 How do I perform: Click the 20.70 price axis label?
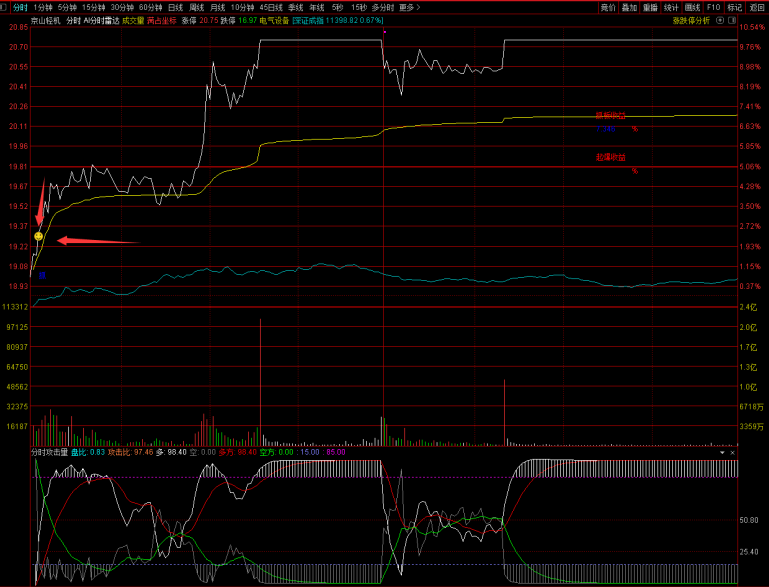[18, 47]
